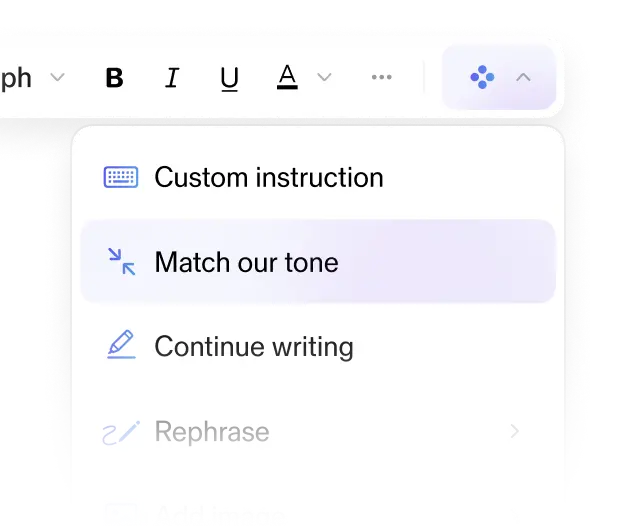Click the AI assistant sparkle icon

[482, 78]
